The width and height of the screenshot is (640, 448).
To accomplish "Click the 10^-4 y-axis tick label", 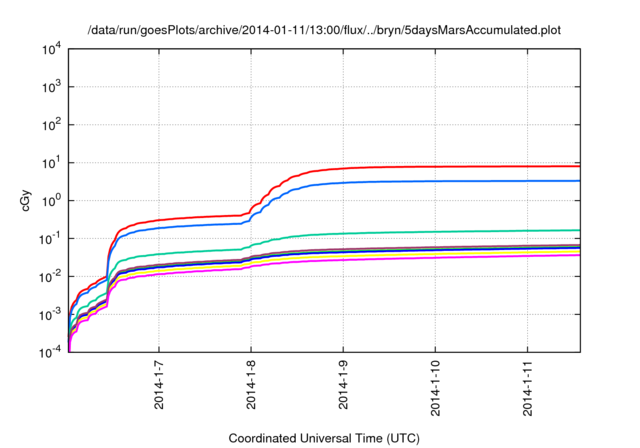I will coord(51,352).
